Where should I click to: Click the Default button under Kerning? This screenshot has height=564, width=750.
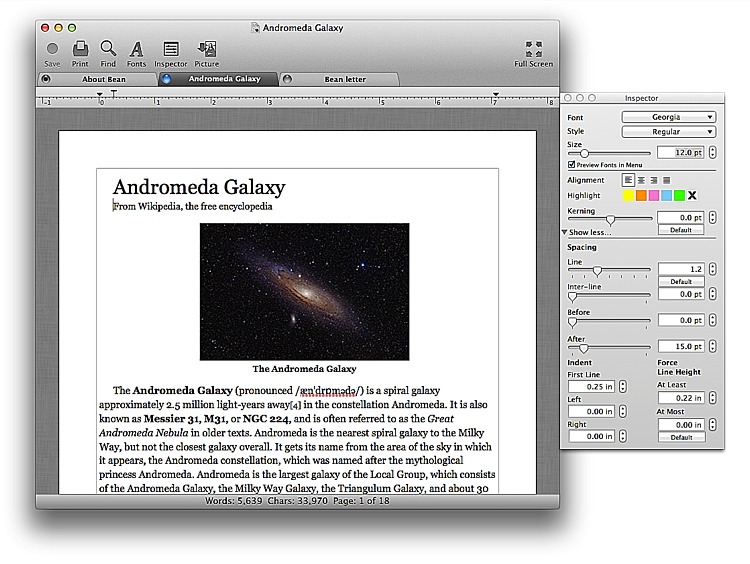(681, 230)
